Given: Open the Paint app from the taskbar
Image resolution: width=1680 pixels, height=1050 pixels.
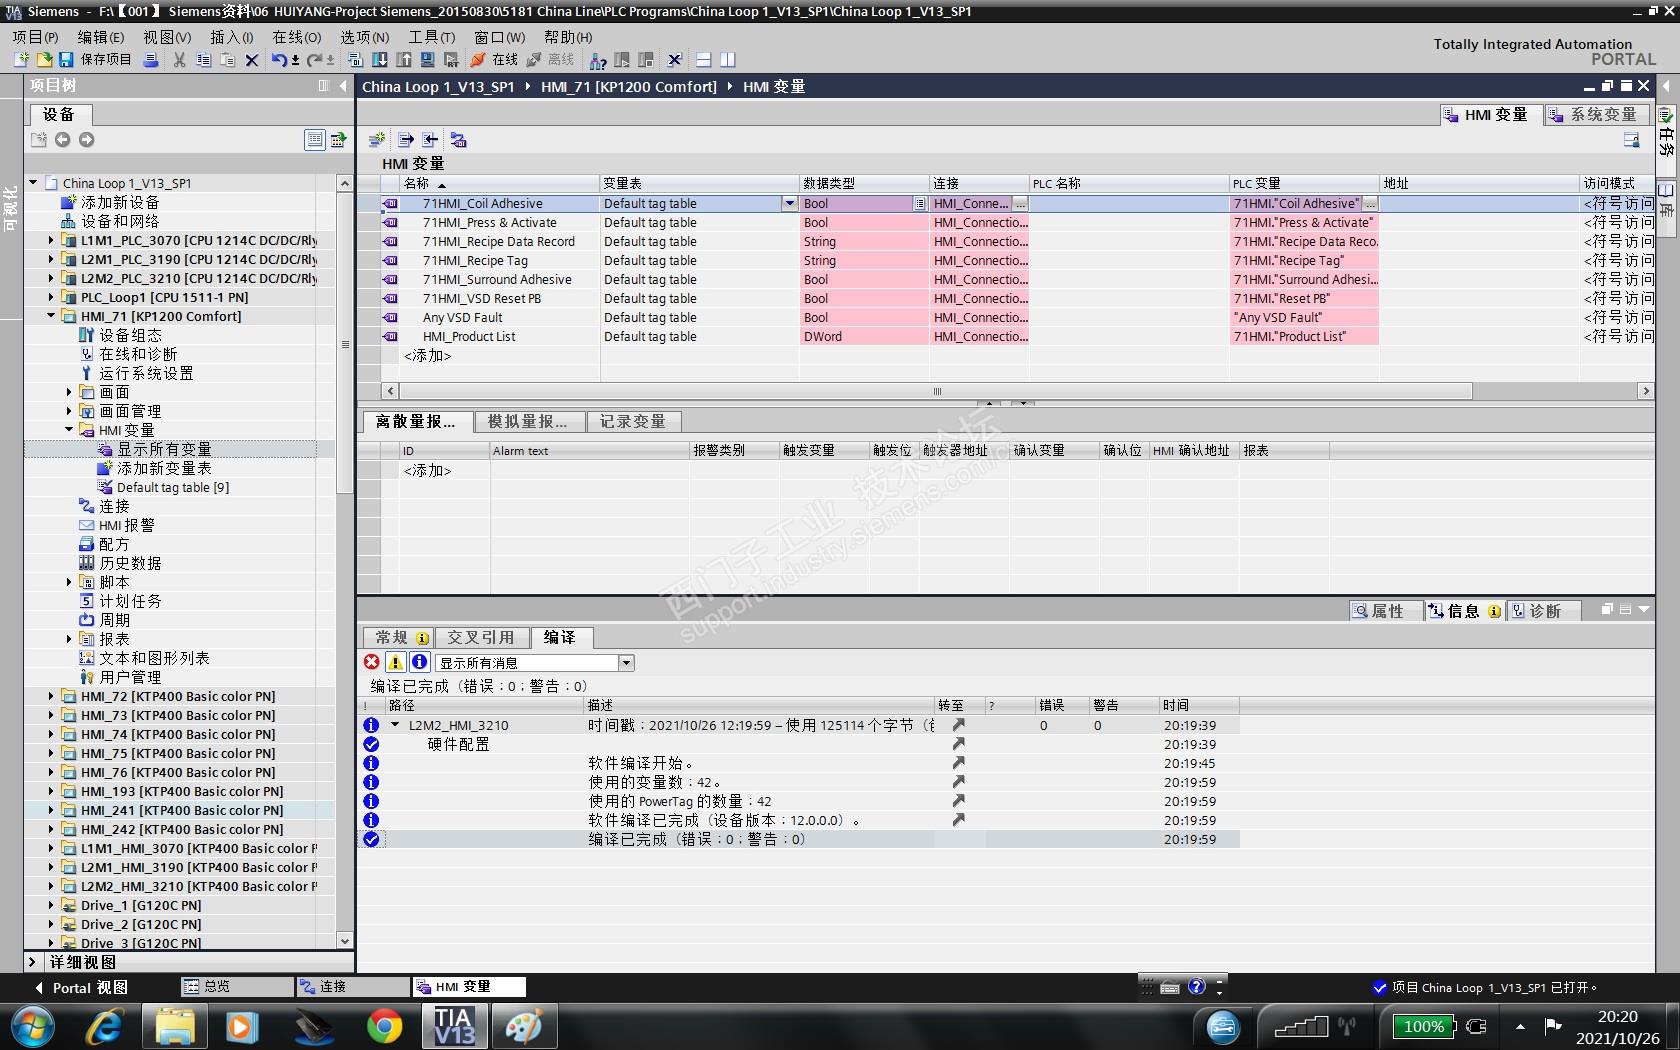Looking at the screenshot, I should point(523,1026).
